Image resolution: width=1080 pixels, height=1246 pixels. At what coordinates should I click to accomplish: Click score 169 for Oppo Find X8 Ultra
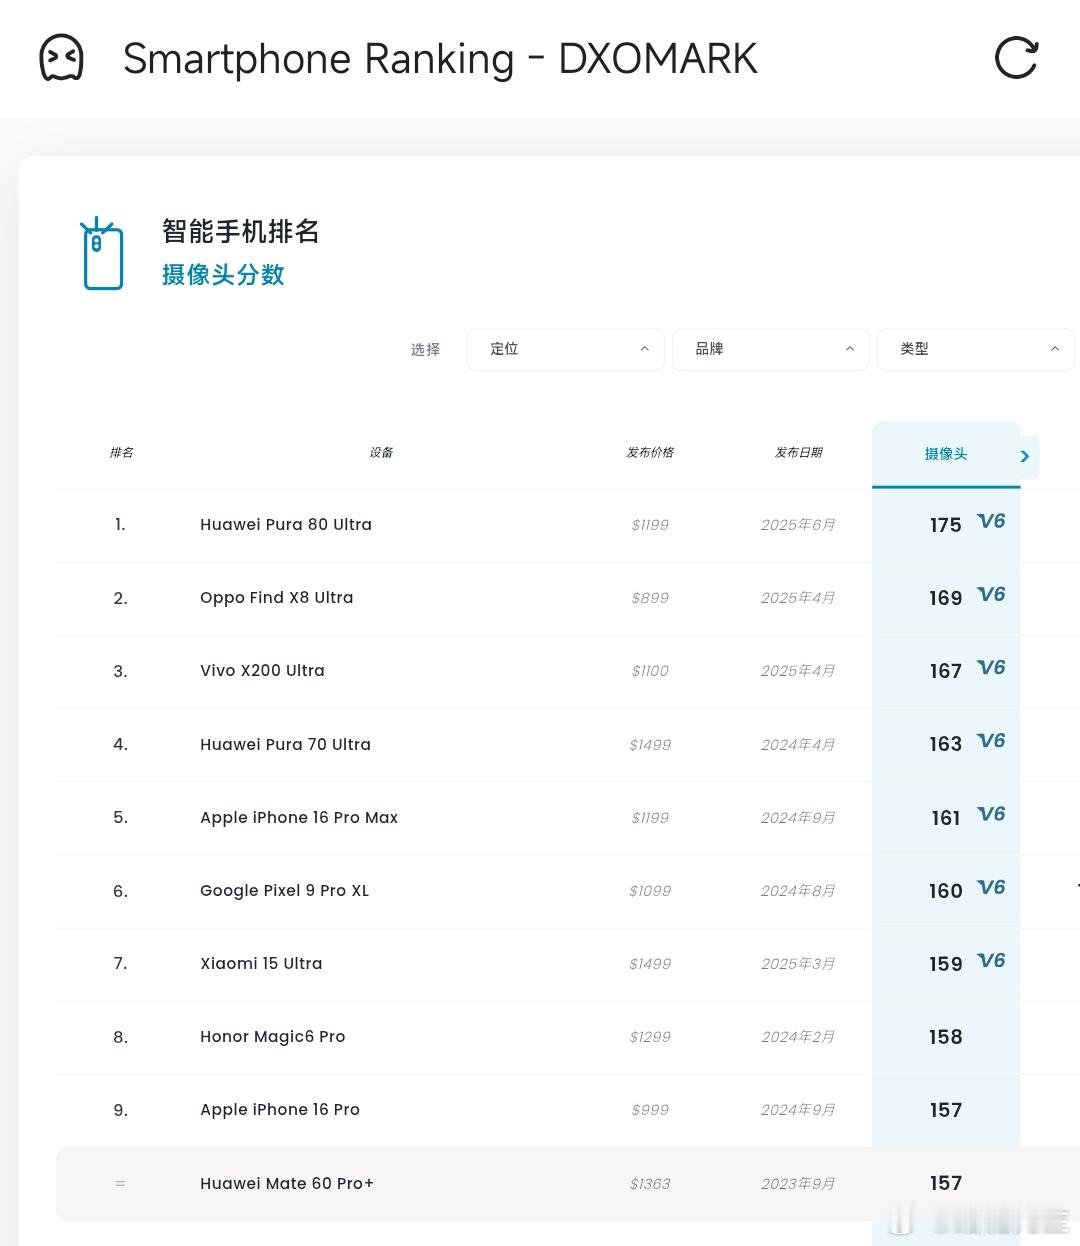click(946, 598)
